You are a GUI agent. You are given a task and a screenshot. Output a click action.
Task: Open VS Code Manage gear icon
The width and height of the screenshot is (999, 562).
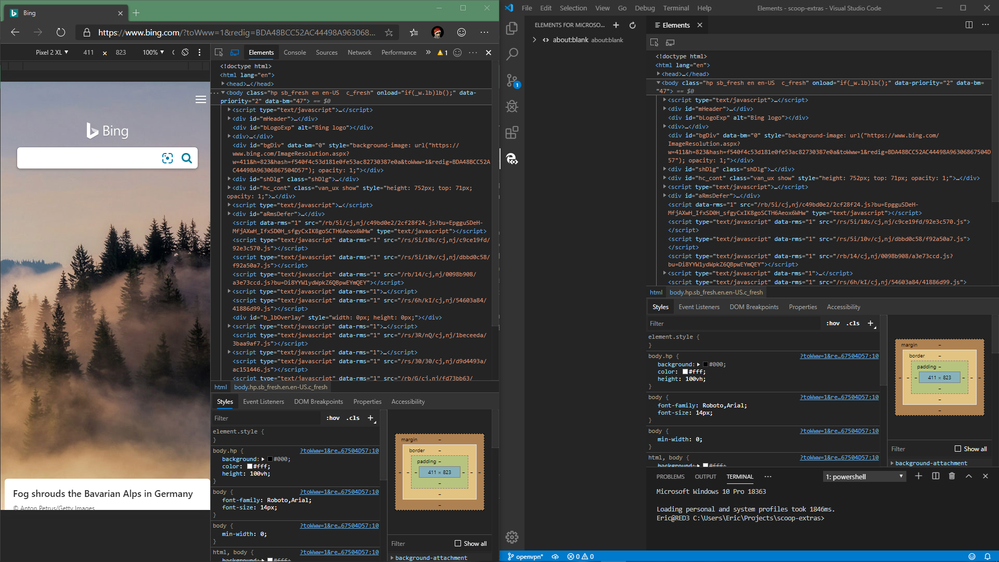point(512,537)
